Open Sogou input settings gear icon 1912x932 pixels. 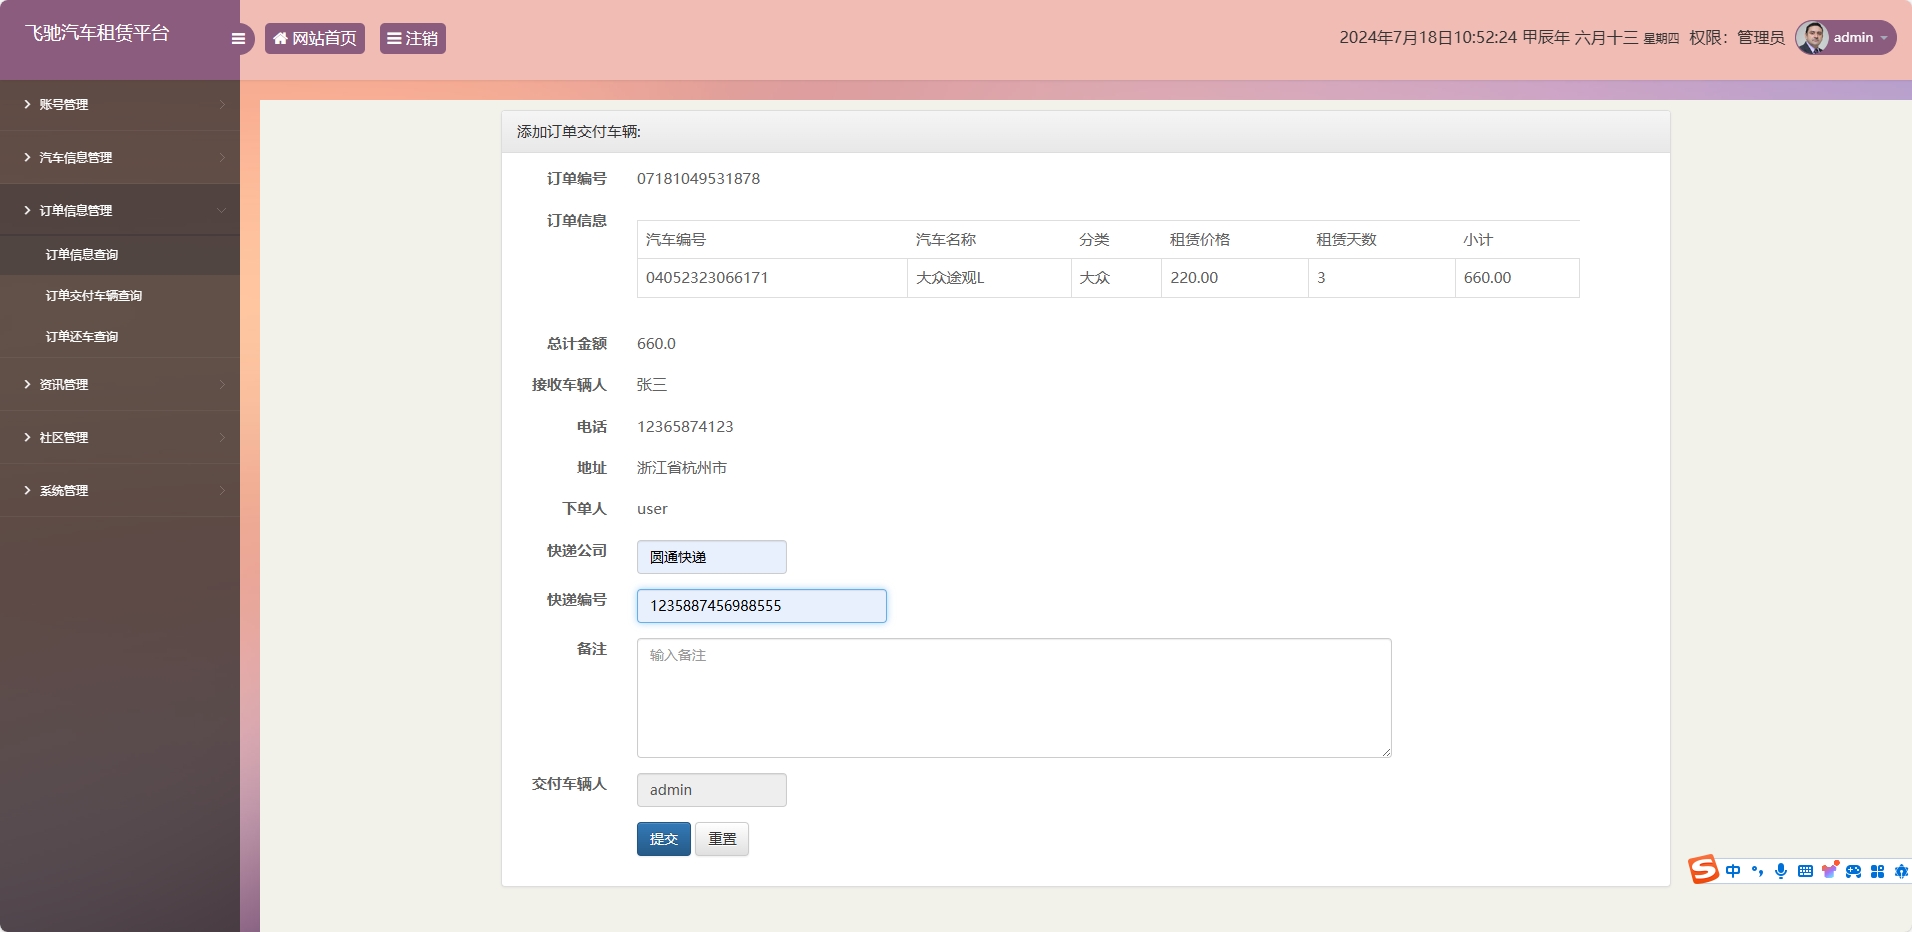(1902, 871)
